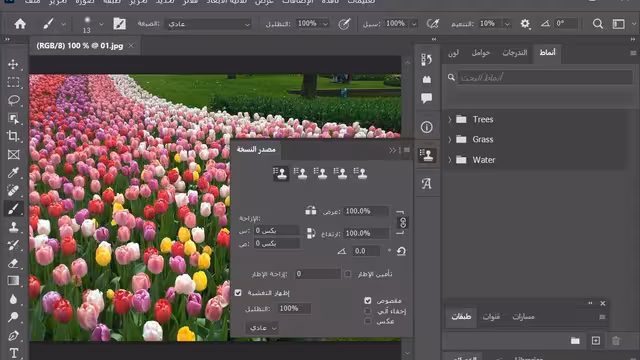The width and height of the screenshot is (640, 360).
Task: Select the first clone source stamp
Action: coord(281,173)
